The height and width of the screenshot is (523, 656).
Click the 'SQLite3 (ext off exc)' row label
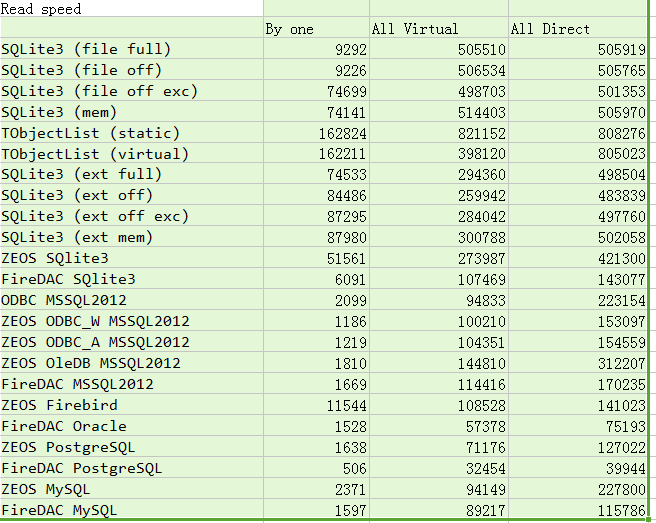coord(132,216)
